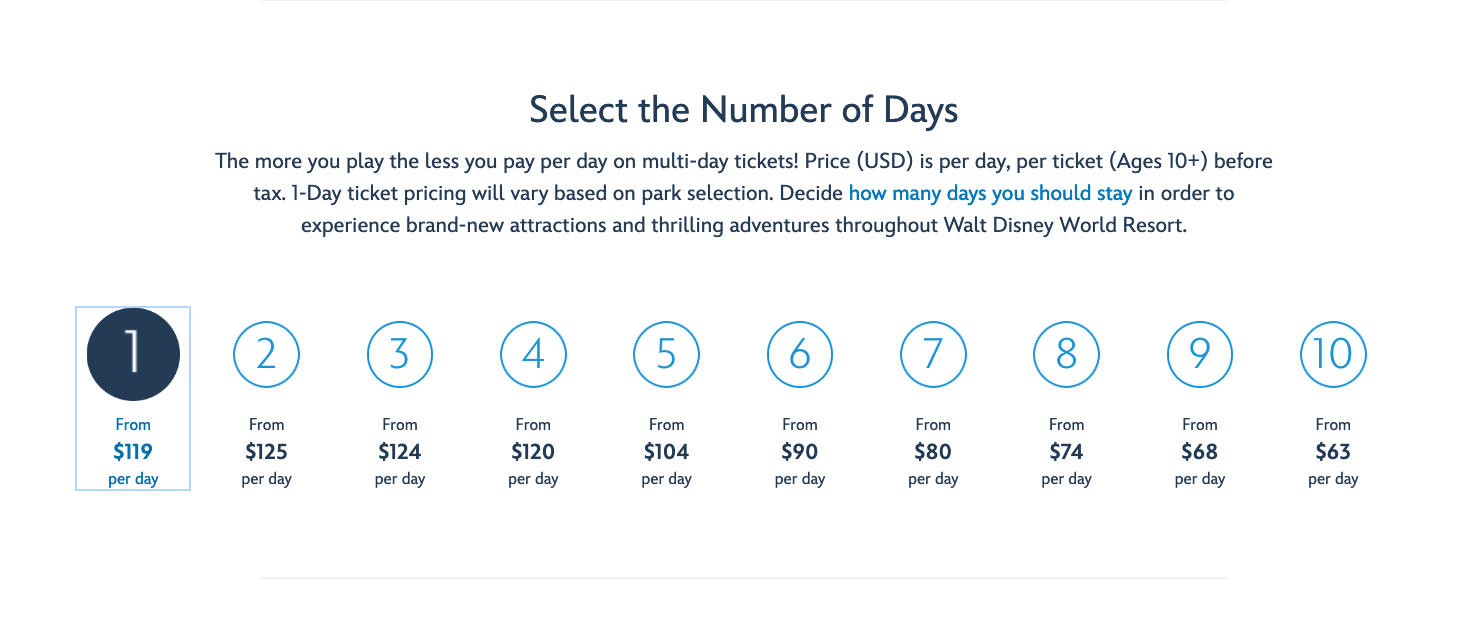This screenshot has height=618, width=1482.
Task: Choose the 2-day circle option
Action: (266, 354)
